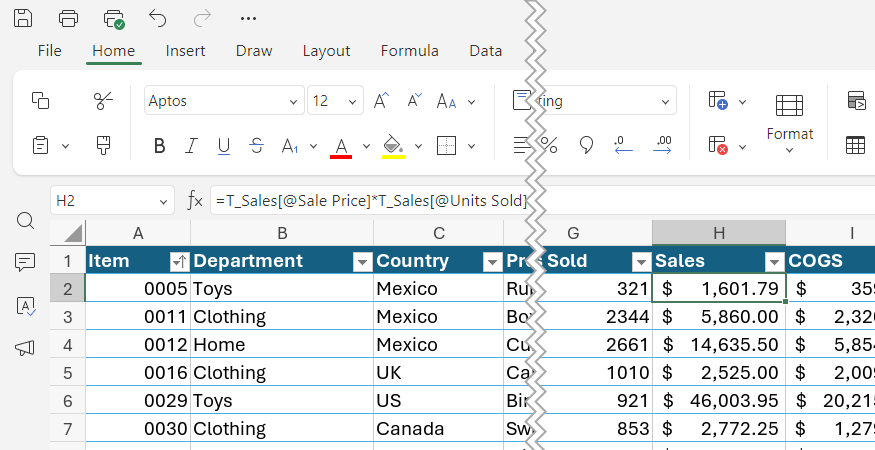Select row 4 header
The width and height of the screenshot is (875, 450).
click(x=68, y=344)
